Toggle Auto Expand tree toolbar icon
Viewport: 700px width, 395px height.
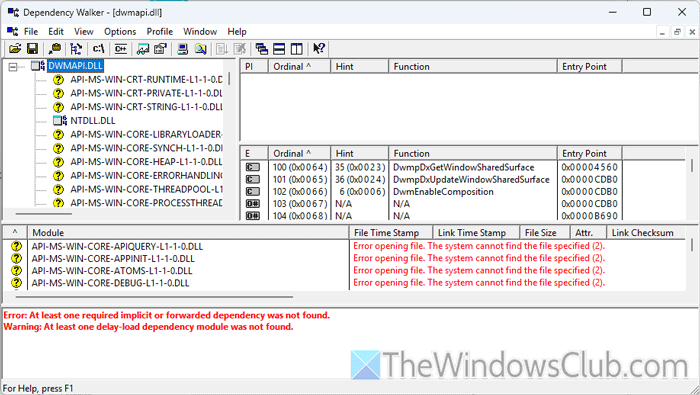76,49
